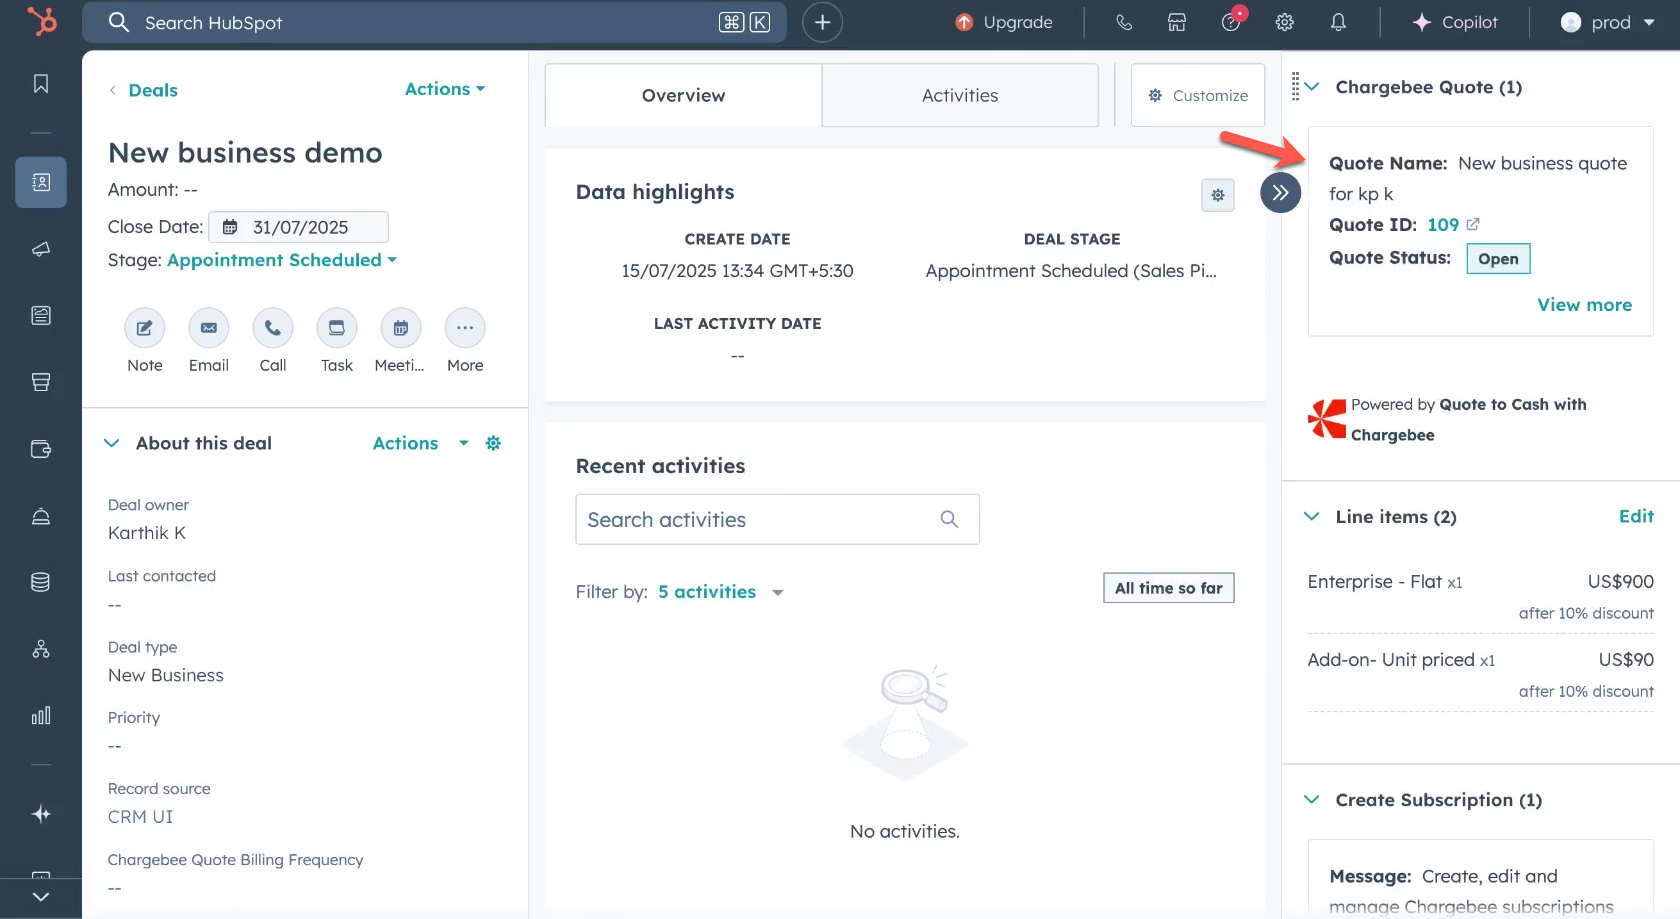Switch to the Activities tab

coord(959,95)
